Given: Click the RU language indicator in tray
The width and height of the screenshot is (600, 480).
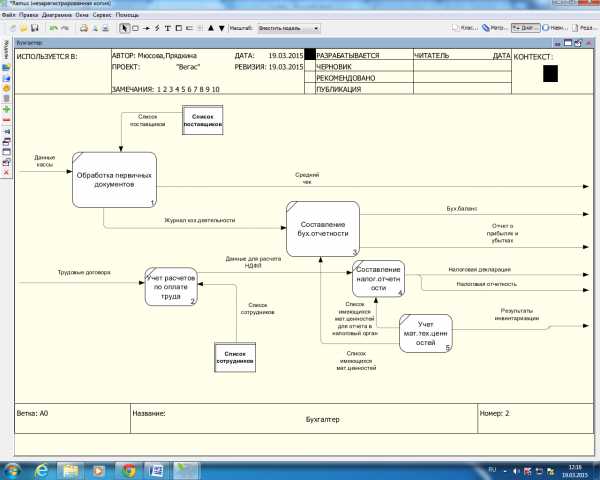Looking at the screenshot, I should click(492, 469).
